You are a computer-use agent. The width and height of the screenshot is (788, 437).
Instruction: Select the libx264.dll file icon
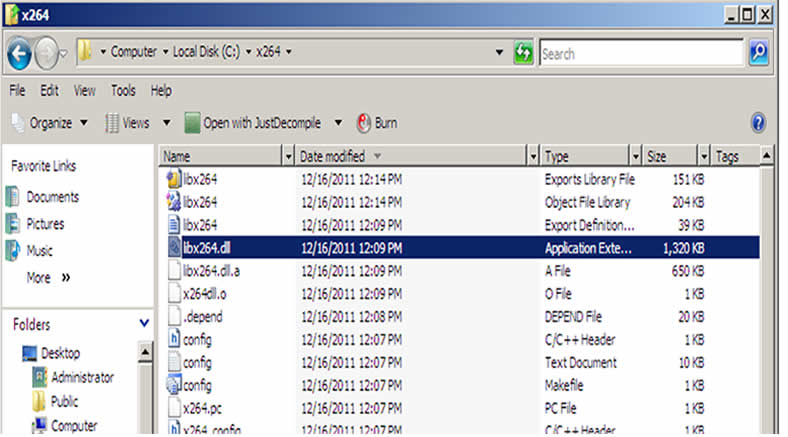pyautogui.click(x=174, y=247)
